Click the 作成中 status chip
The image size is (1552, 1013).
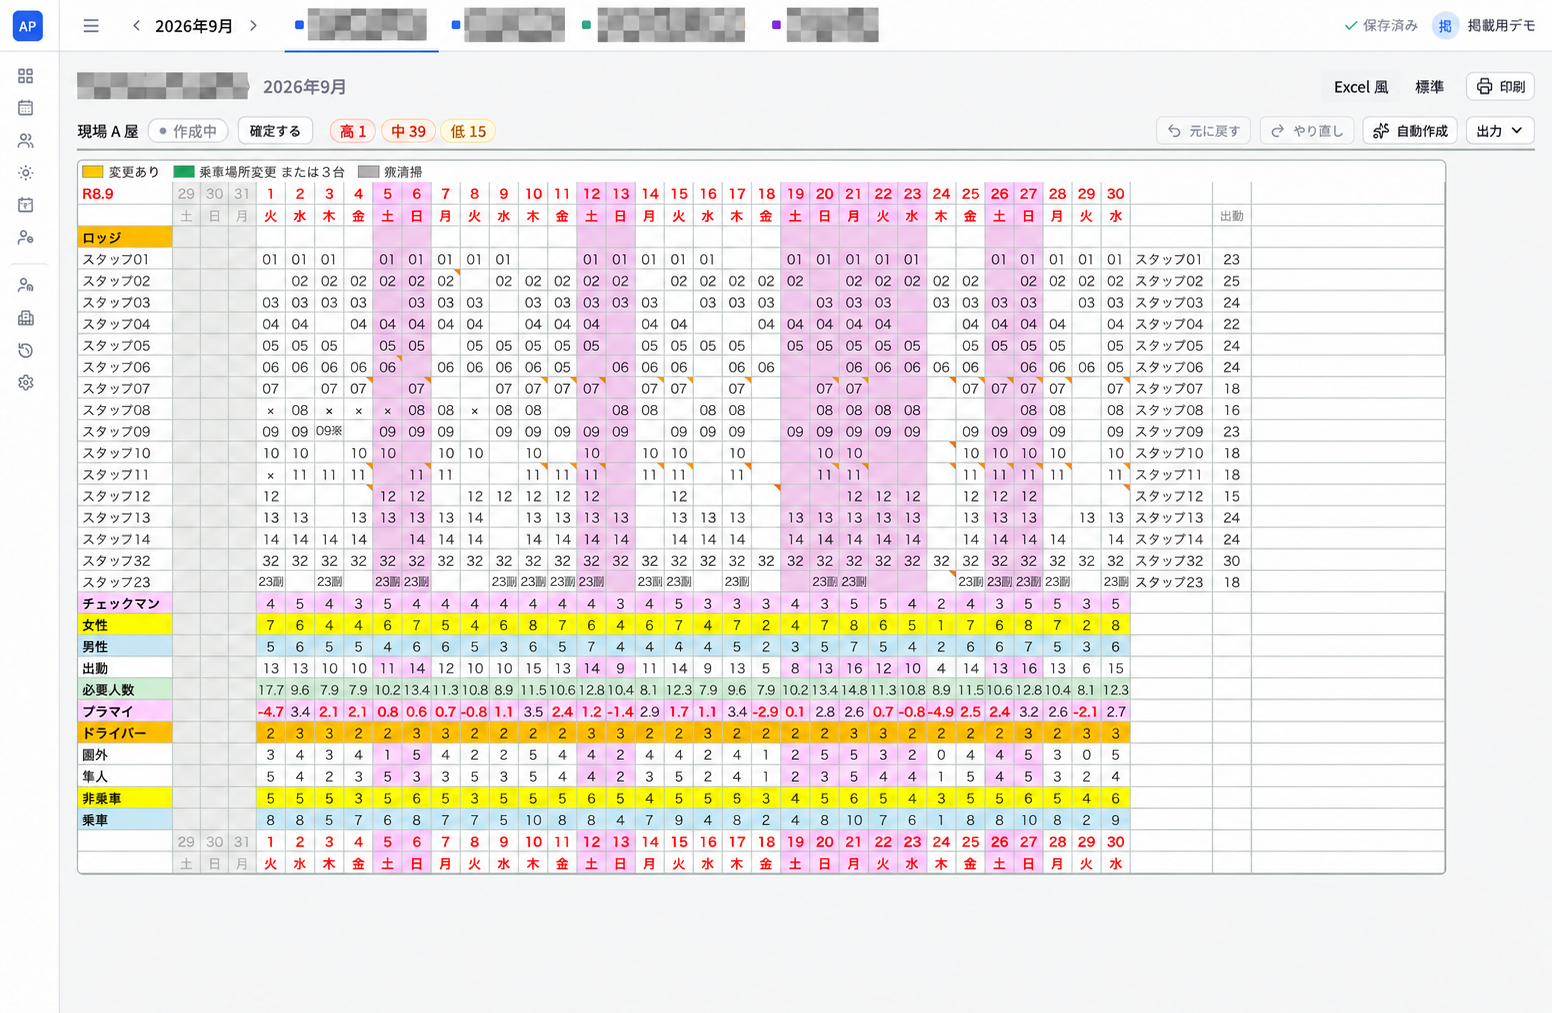coord(188,131)
